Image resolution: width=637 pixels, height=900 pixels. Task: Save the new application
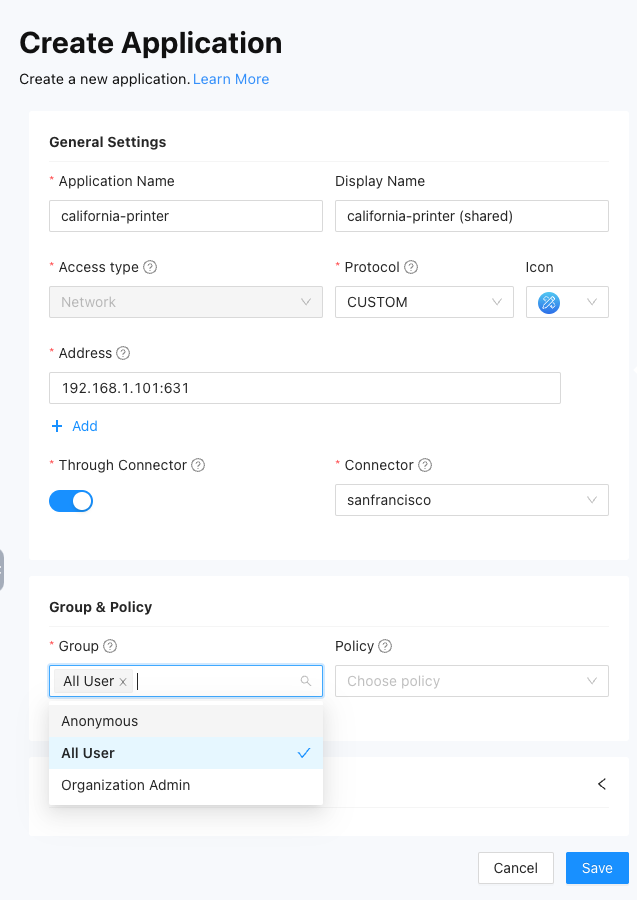597,868
